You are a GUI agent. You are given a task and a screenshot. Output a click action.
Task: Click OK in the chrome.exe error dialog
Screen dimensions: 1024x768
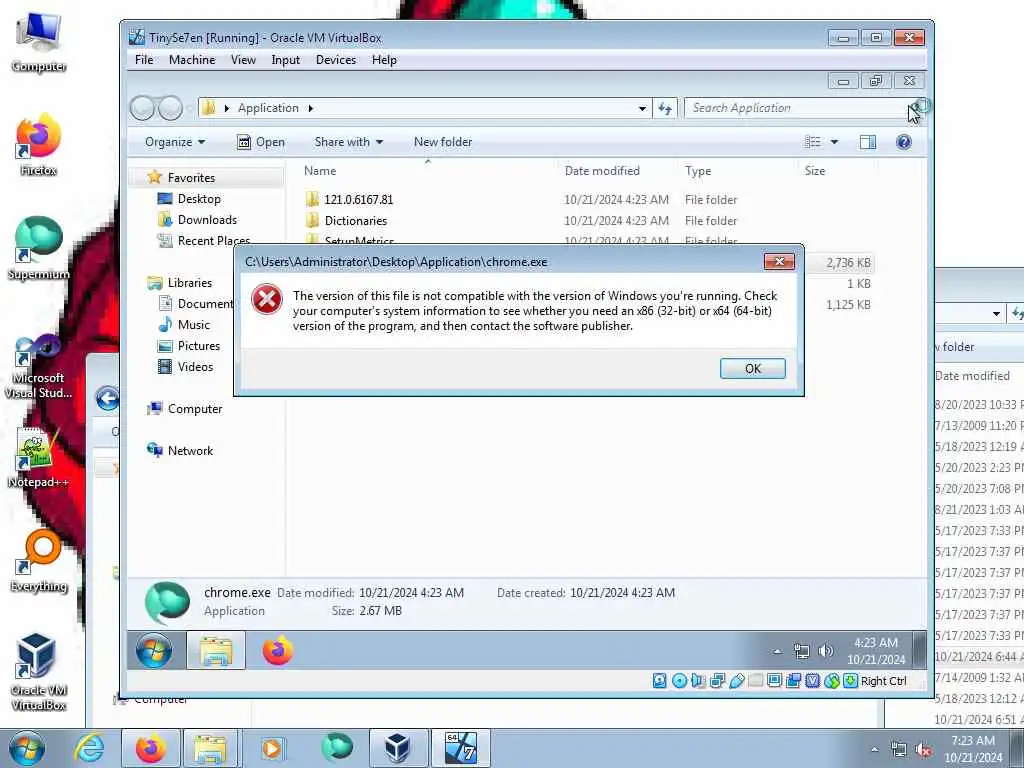[x=752, y=368]
